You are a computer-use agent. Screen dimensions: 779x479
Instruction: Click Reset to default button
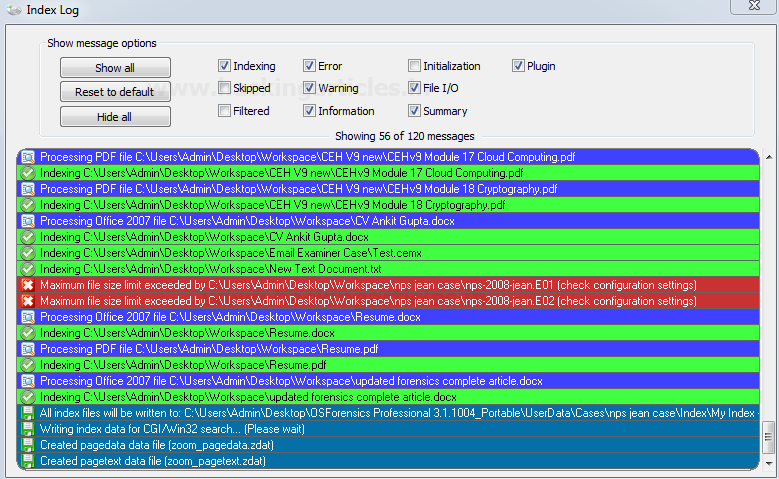tap(115, 92)
